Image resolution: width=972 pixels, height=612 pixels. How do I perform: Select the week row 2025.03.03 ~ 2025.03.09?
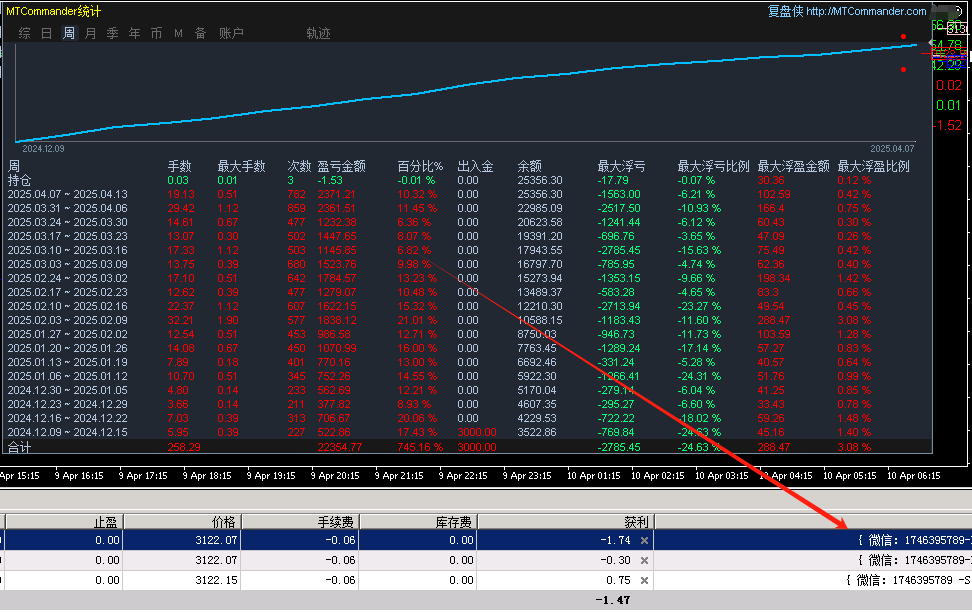tap(467, 264)
